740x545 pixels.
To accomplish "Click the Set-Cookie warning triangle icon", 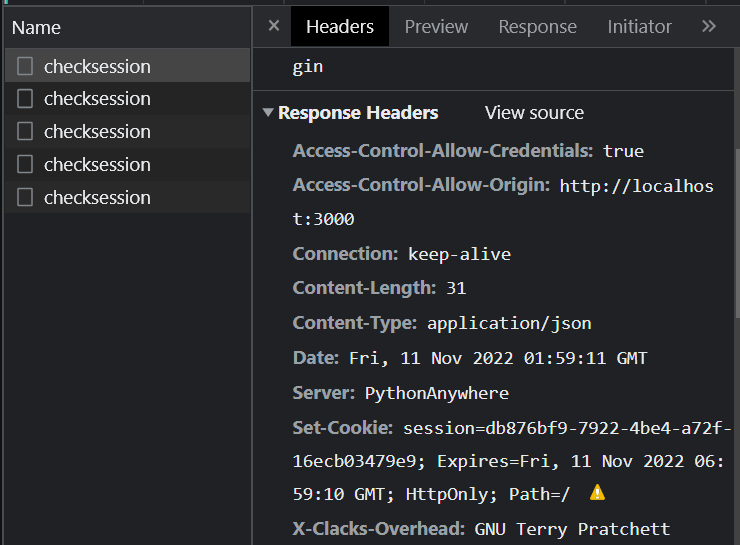I will (597, 493).
